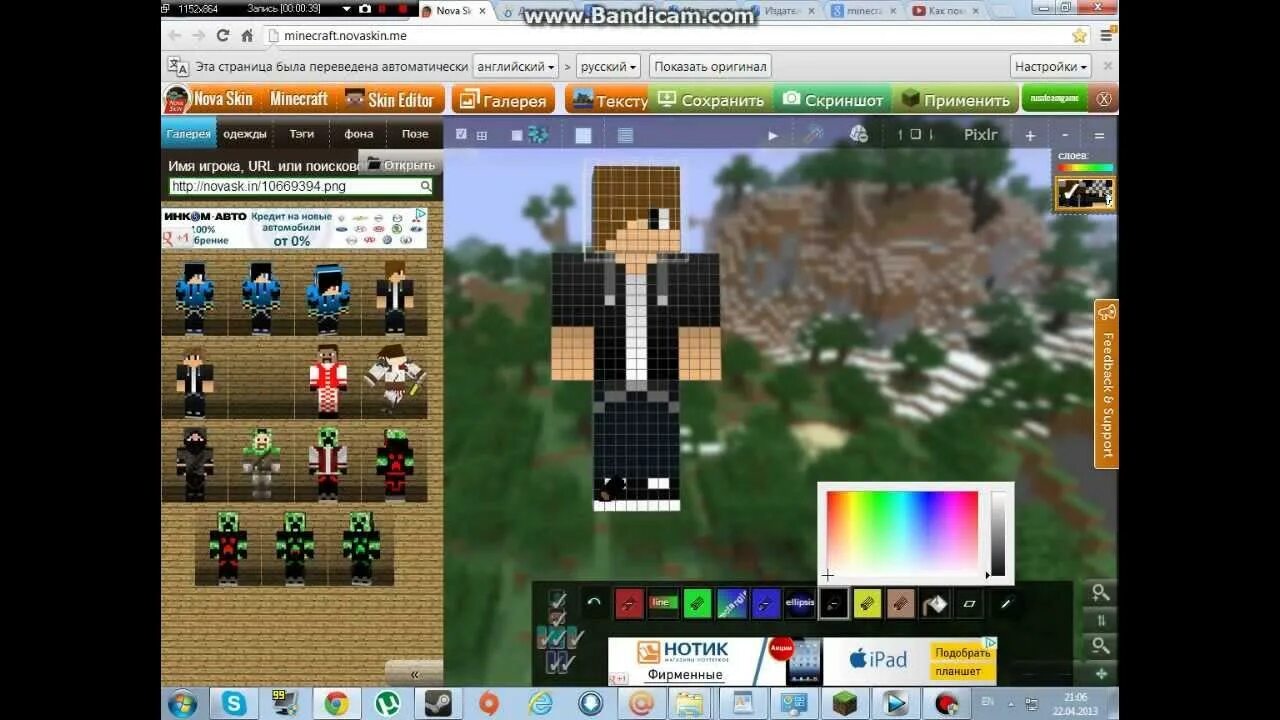The image size is (1280, 720).
Task: Open the Minecraft grass block taskbar icon
Action: (845, 703)
